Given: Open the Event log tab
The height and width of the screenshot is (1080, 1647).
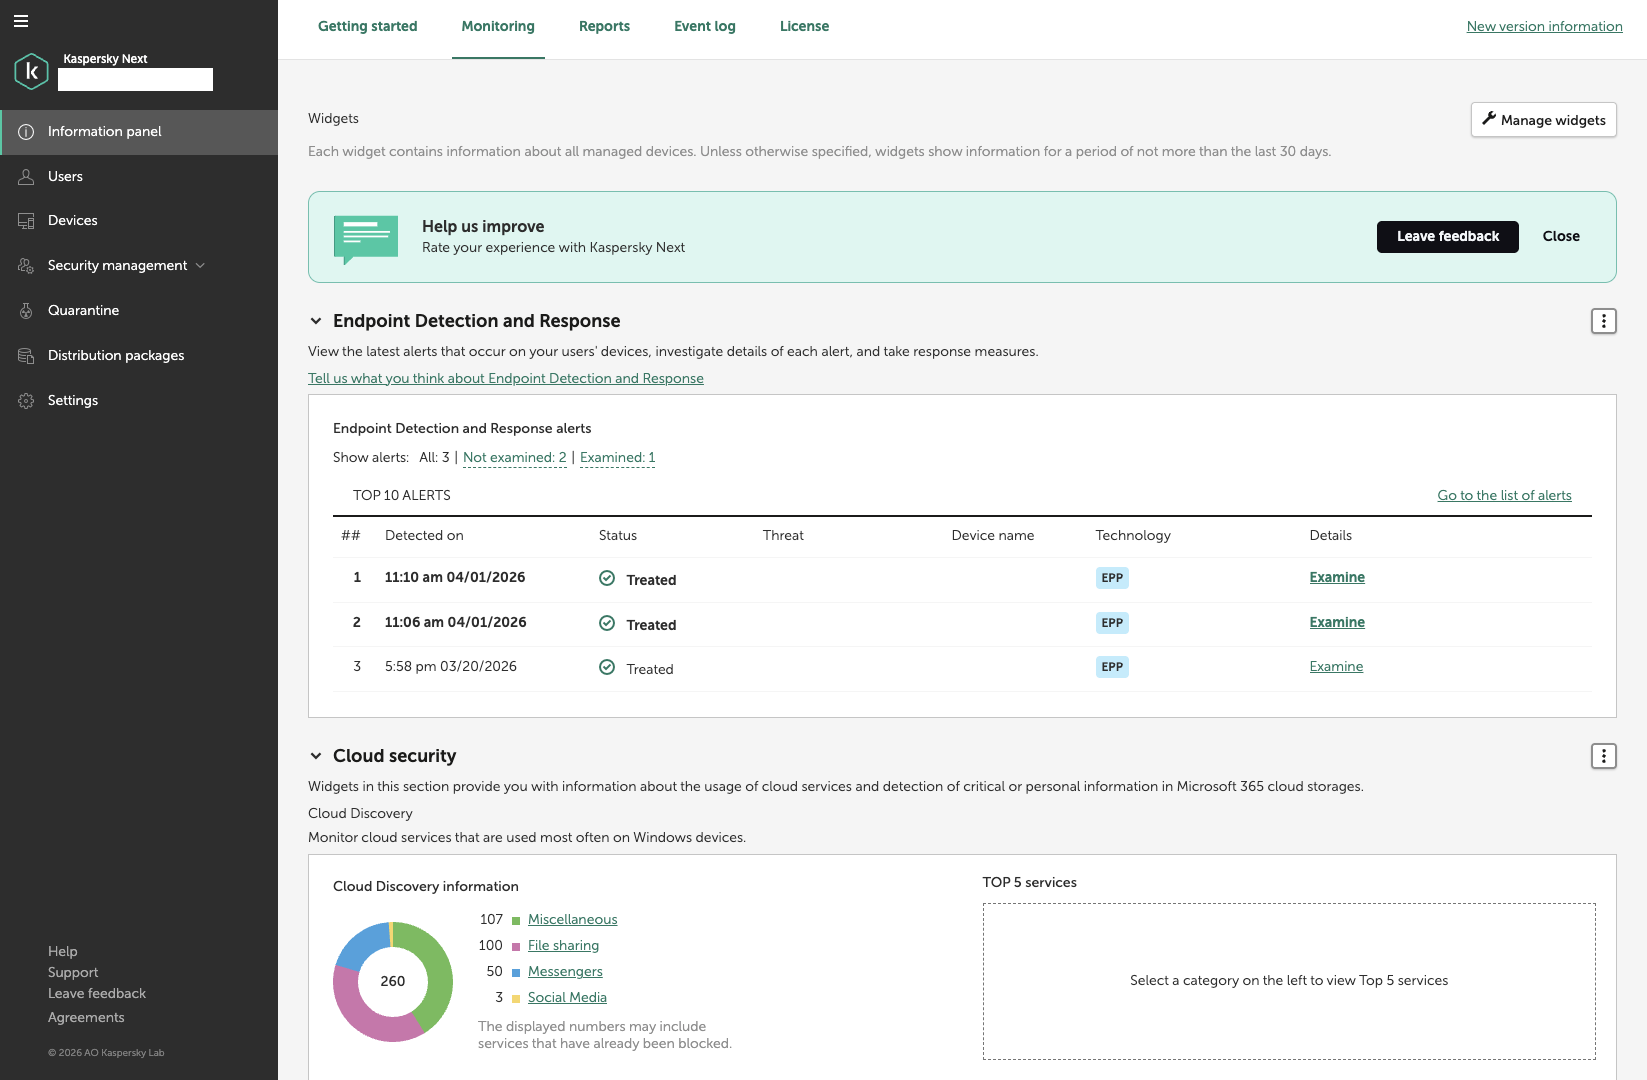Looking at the screenshot, I should 705,27.
